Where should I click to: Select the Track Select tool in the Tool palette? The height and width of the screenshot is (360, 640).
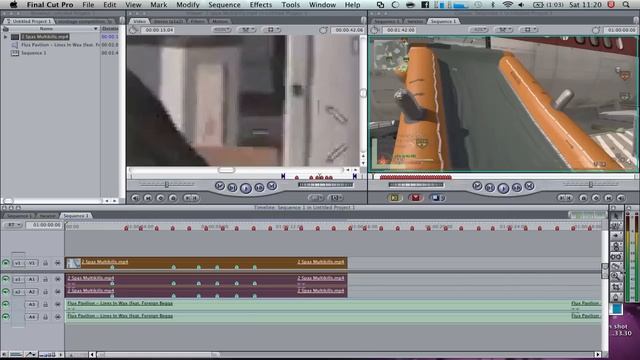coord(616,236)
